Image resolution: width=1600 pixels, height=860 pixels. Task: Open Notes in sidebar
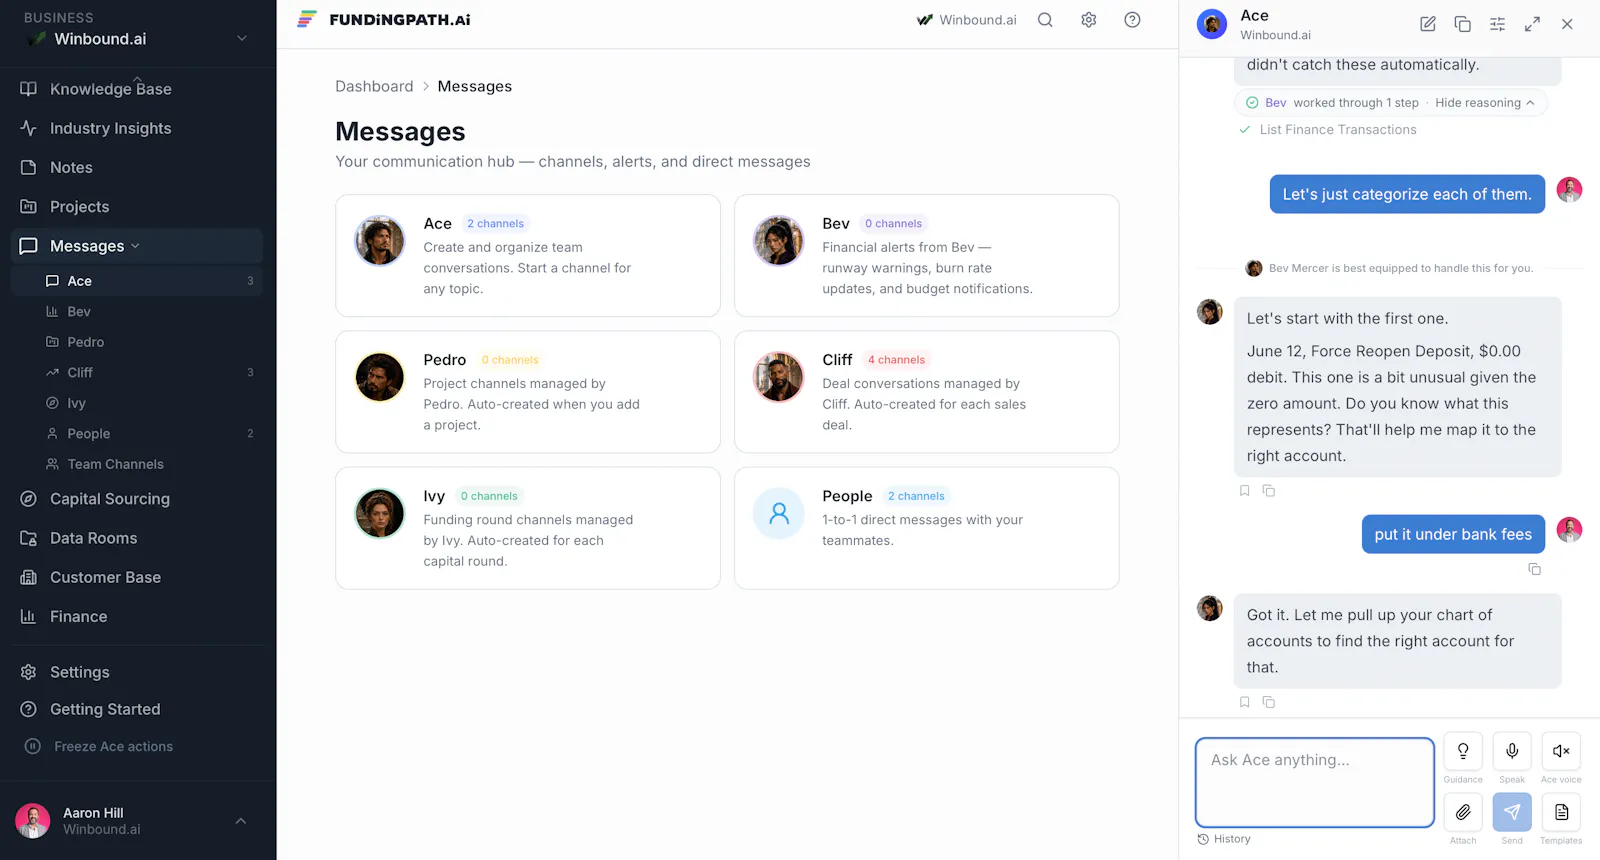coord(138,167)
